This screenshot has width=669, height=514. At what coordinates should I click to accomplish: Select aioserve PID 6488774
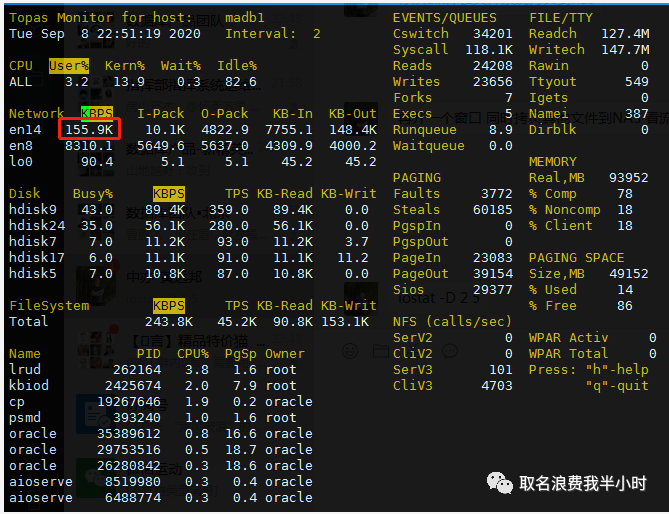tap(133, 497)
